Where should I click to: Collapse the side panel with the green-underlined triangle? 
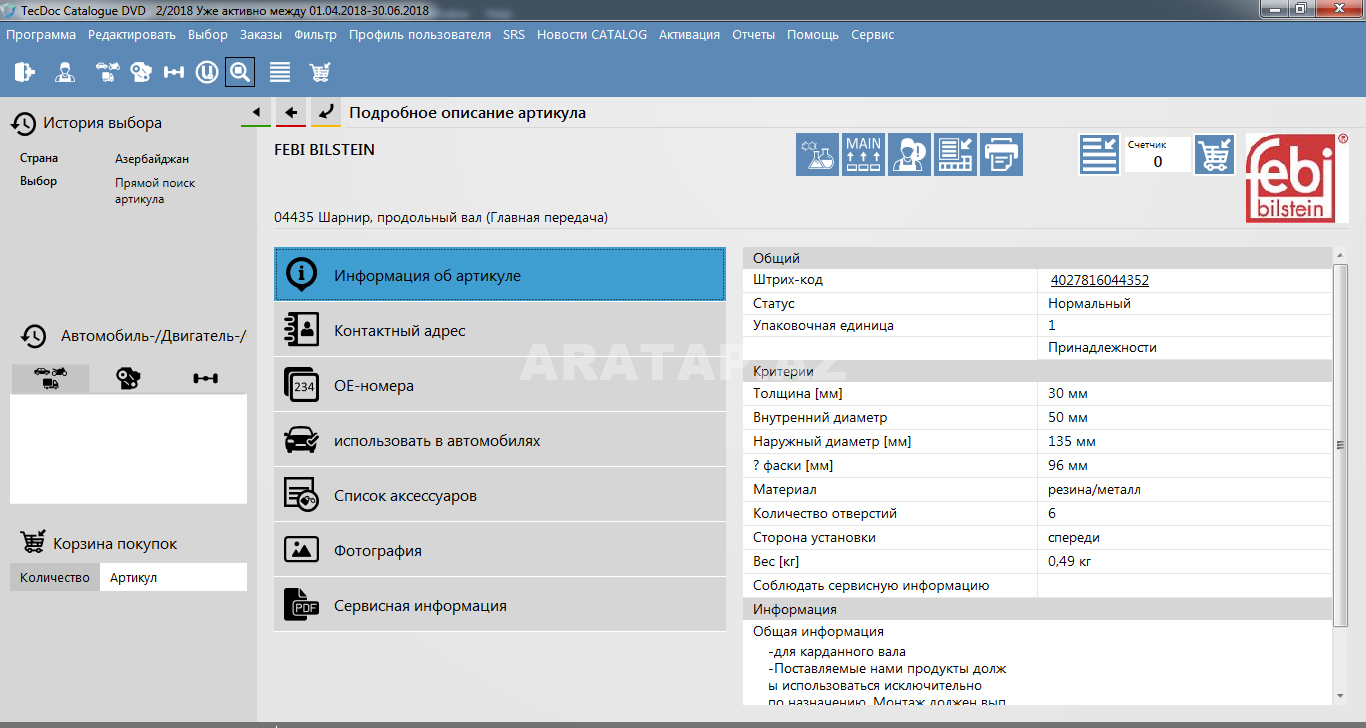click(x=256, y=112)
